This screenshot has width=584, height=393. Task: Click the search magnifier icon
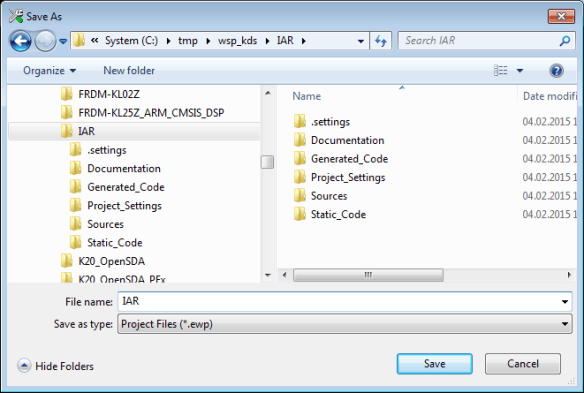565,41
